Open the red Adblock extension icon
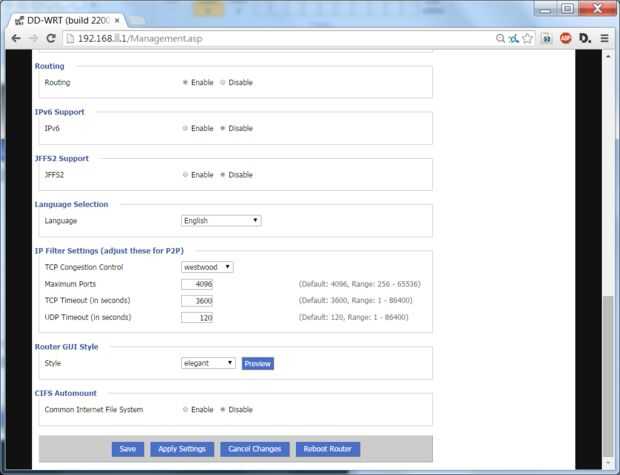Viewport: 620px width, 475px height. 565,38
